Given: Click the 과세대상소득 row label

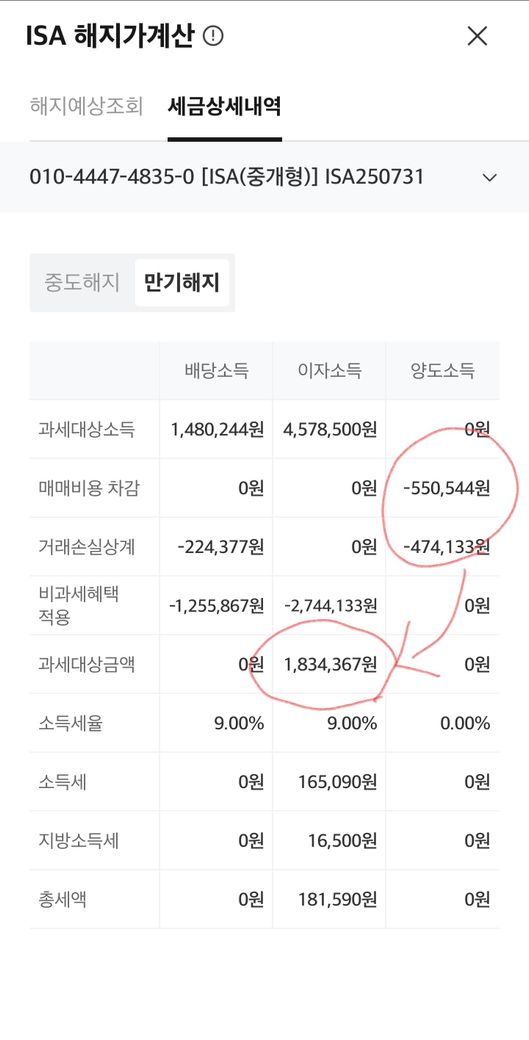Looking at the screenshot, I should pos(87,429).
